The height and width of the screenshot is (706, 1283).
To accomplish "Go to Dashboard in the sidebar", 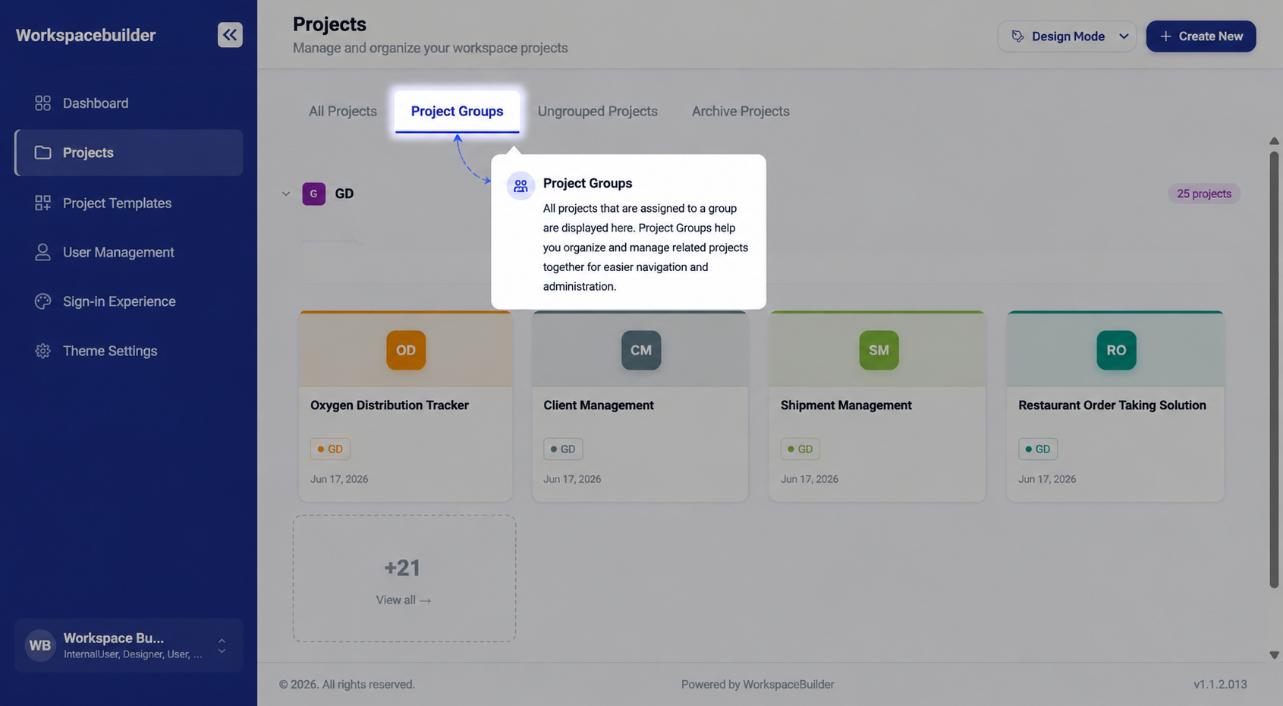I will [x=129, y=103].
